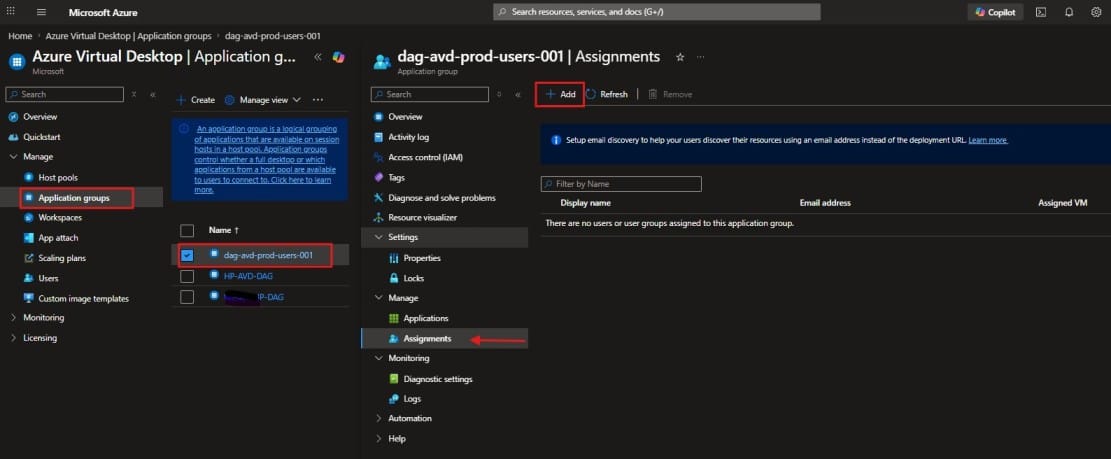Click the application group info link text
The width and height of the screenshot is (1111, 459).
tap(266, 159)
